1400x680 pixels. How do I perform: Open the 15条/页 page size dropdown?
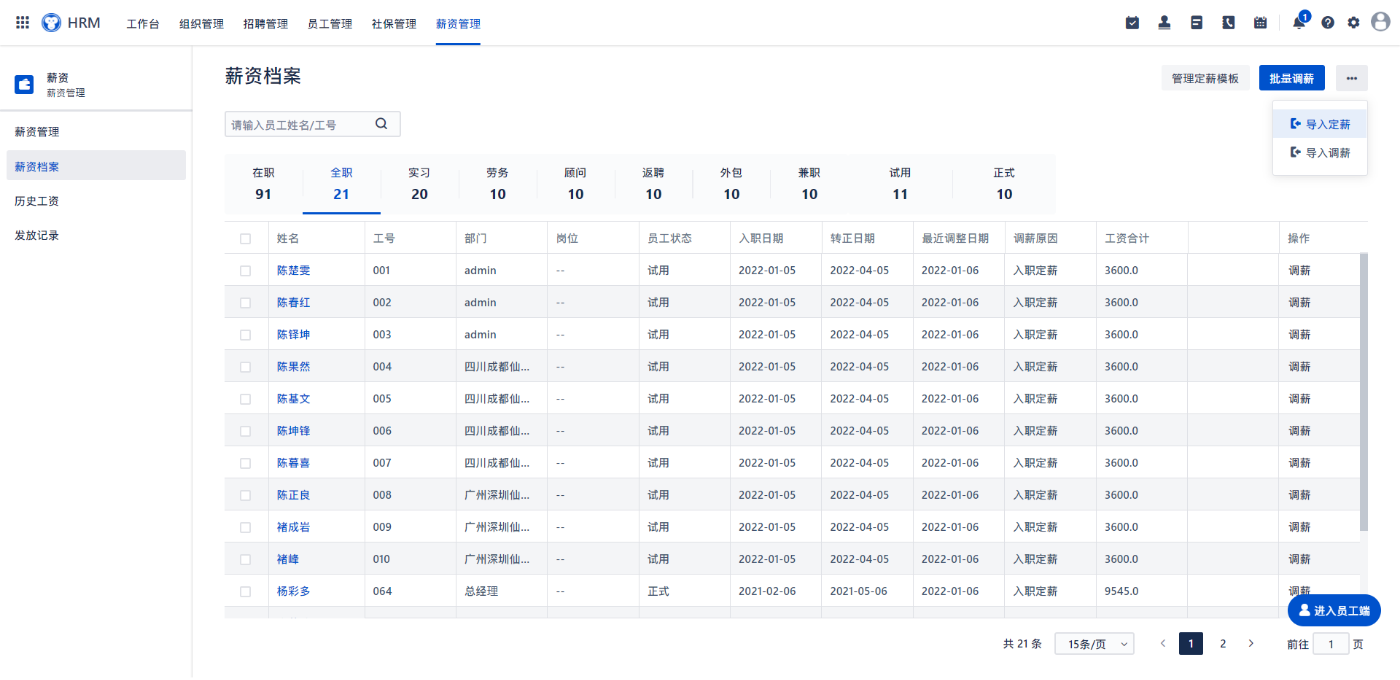1095,644
